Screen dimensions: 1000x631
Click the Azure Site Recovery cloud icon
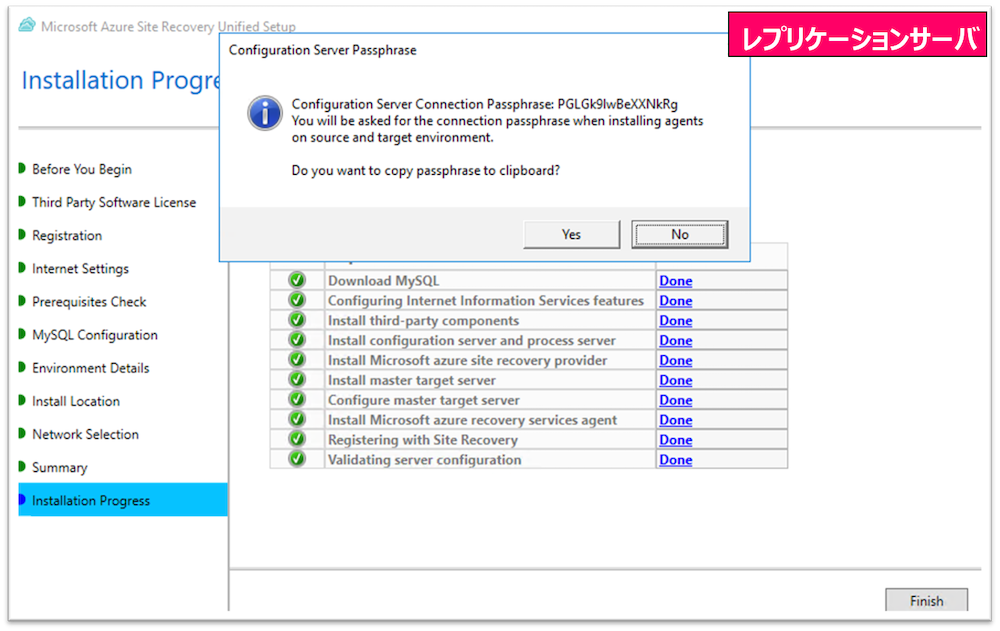pyautogui.click(x=27, y=26)
